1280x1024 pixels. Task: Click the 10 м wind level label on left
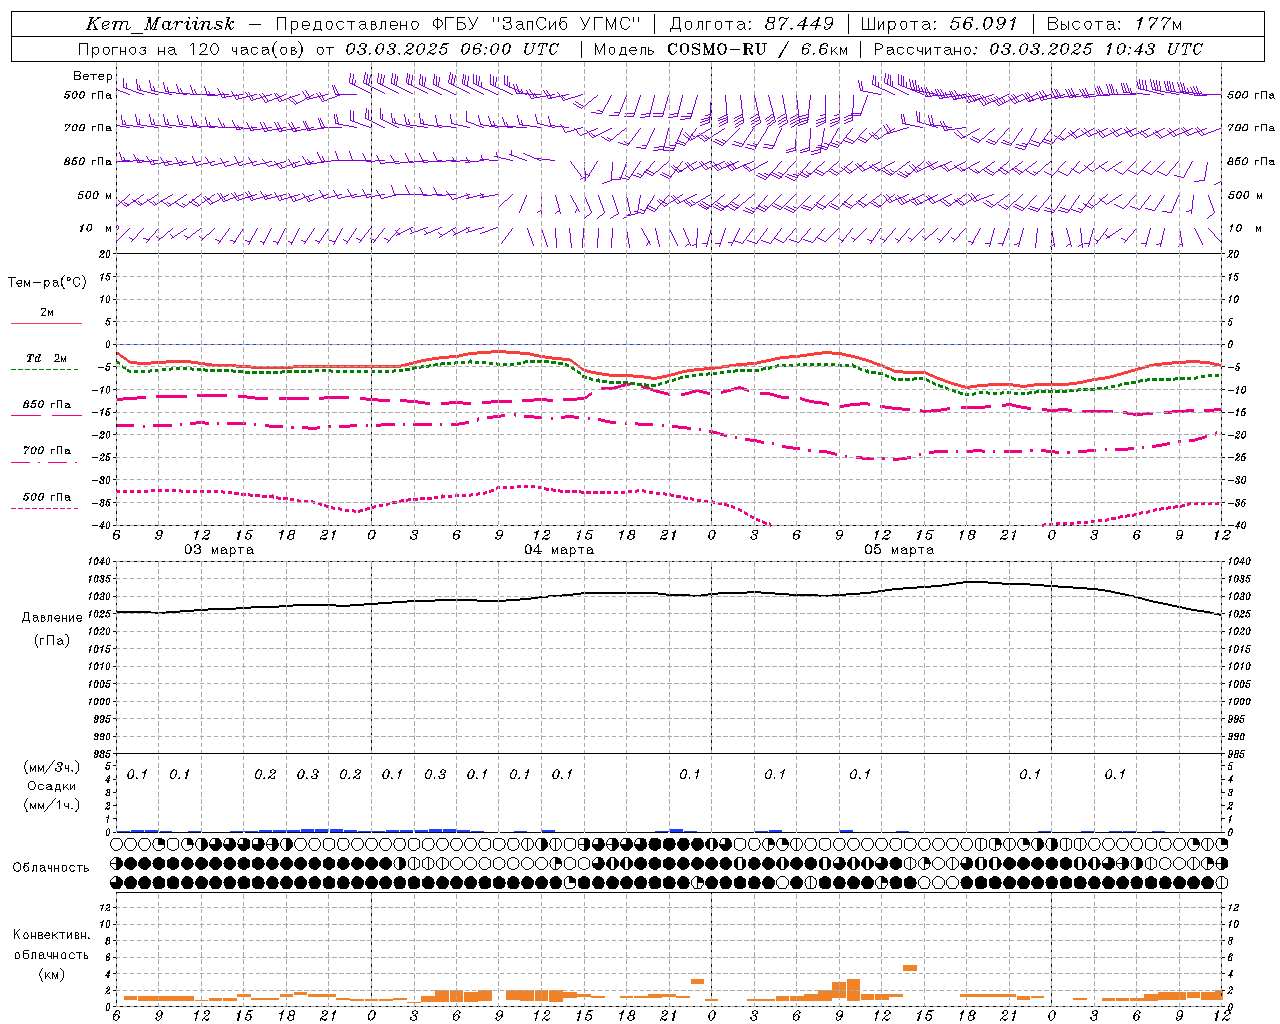(96, 228)
